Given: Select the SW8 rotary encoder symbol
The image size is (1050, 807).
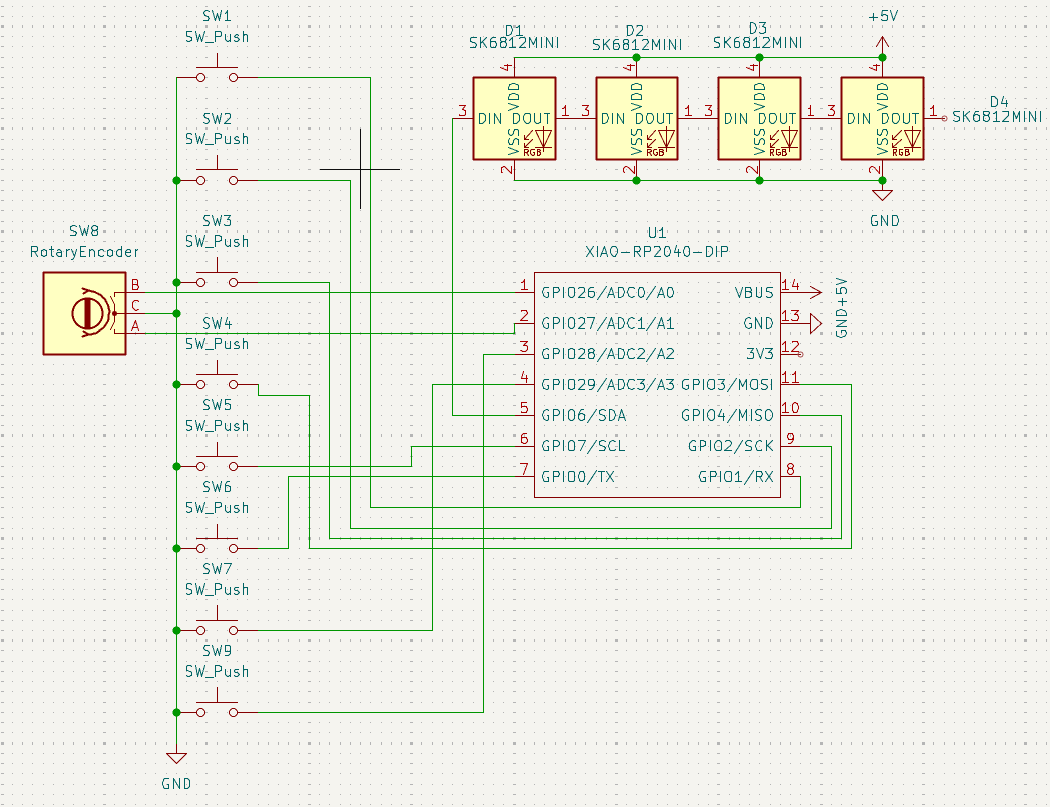Looking at the screenshot, I should coord(85,313).
